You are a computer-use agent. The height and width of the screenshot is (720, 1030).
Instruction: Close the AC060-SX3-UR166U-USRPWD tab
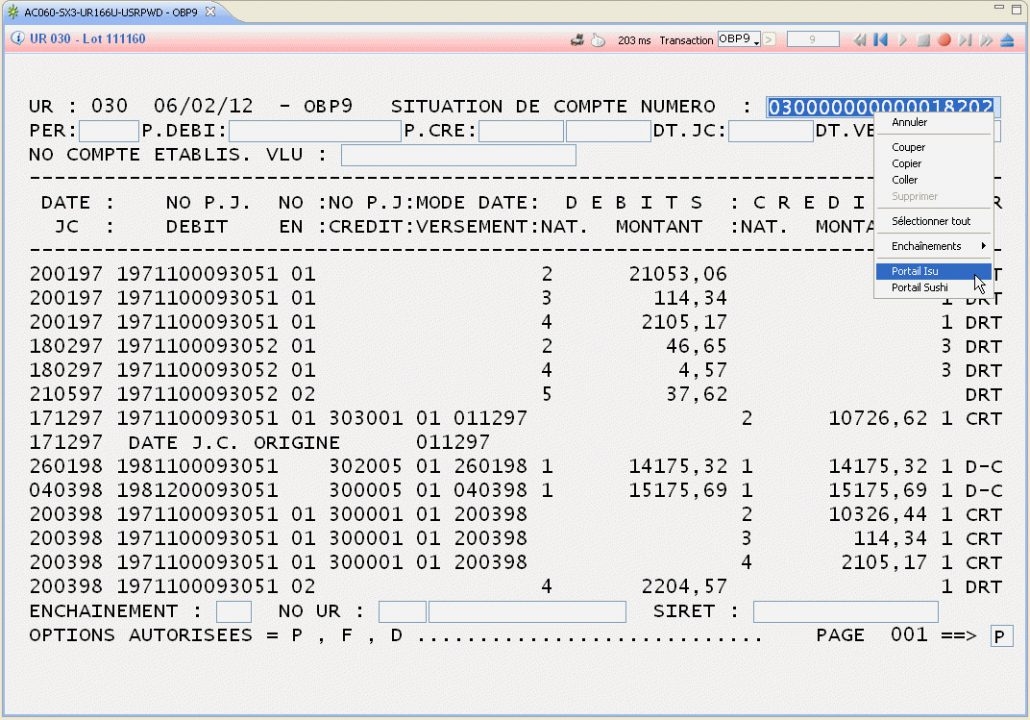click(x=210, y=11)
